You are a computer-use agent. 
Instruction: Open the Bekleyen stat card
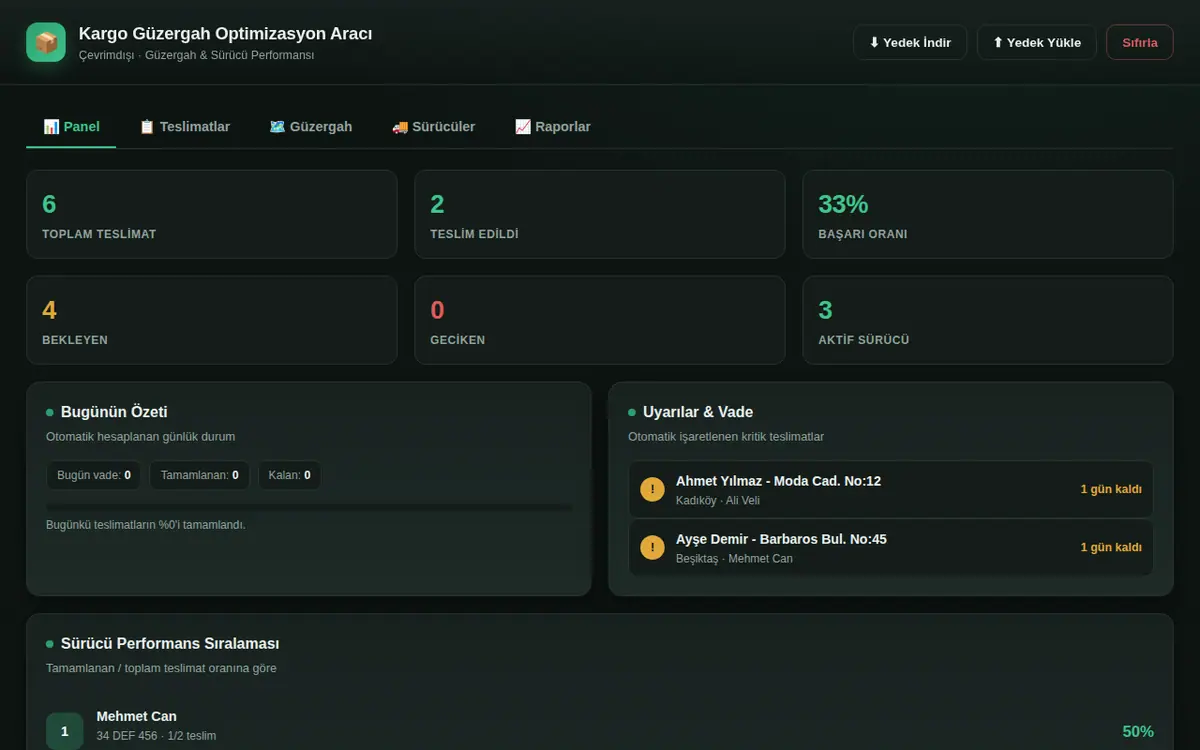click(x=212, y=320)
